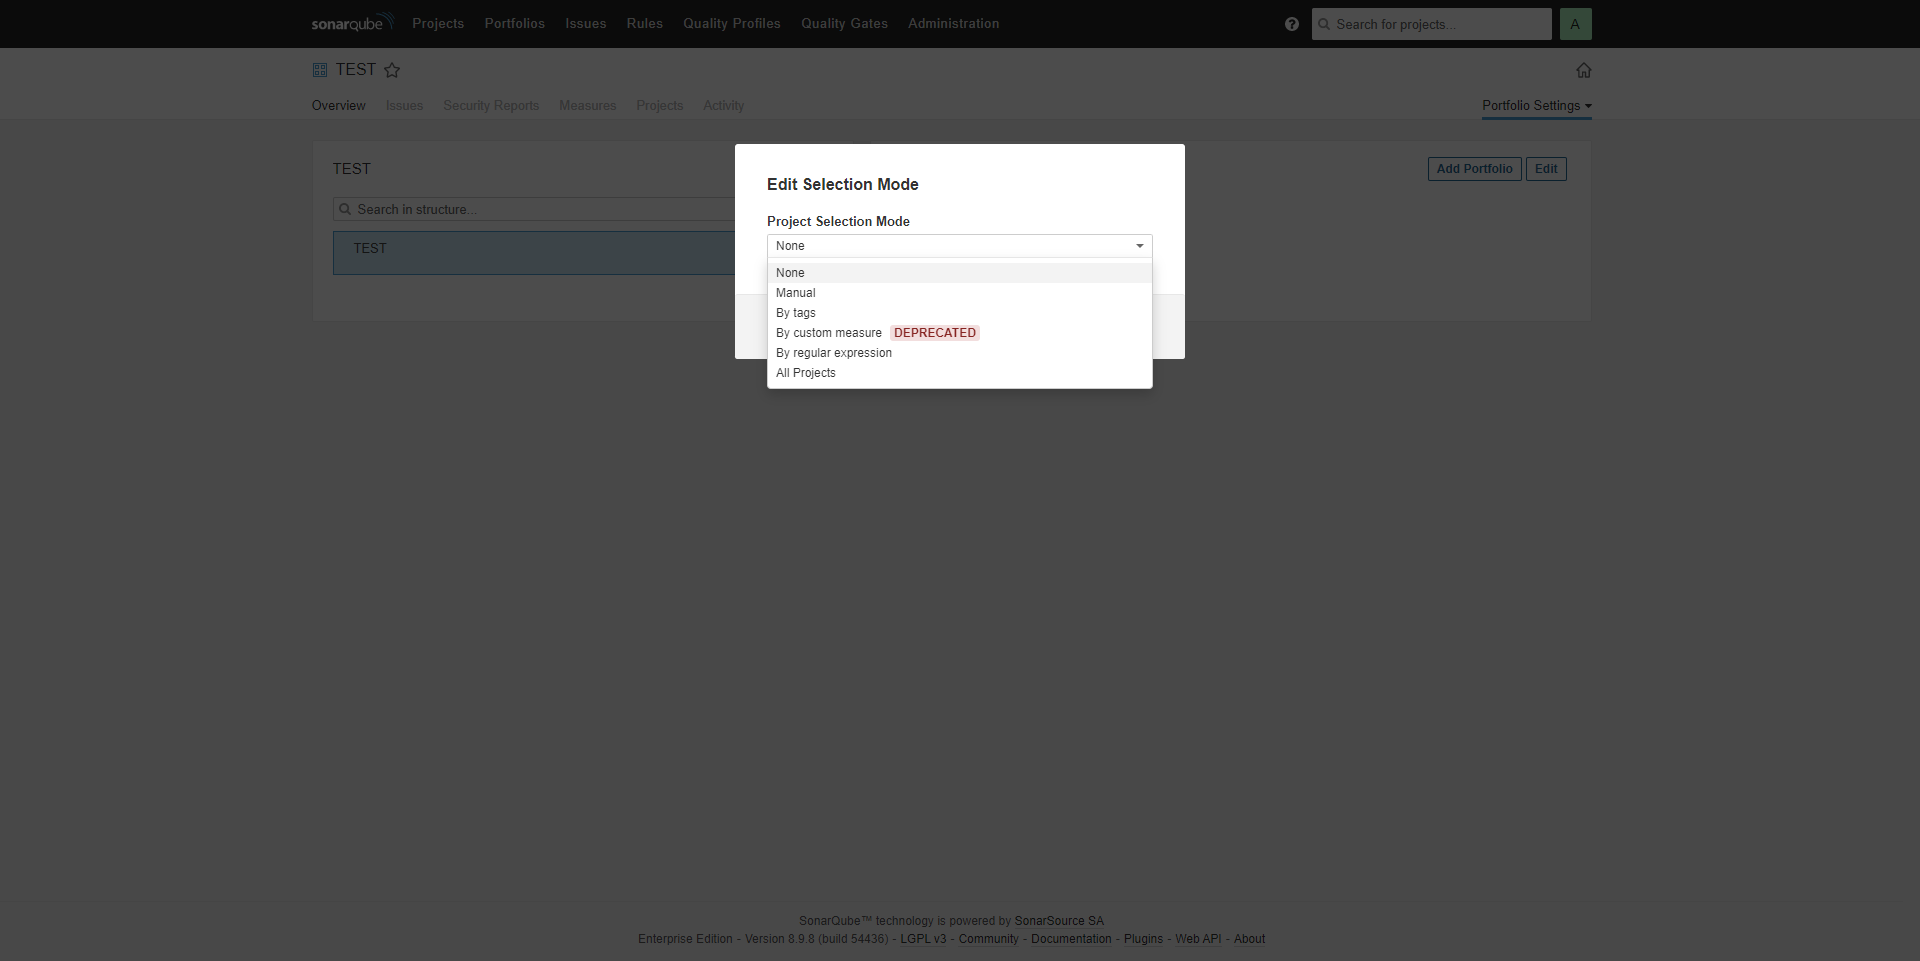Switch to the Activity tab

point(724,105)
